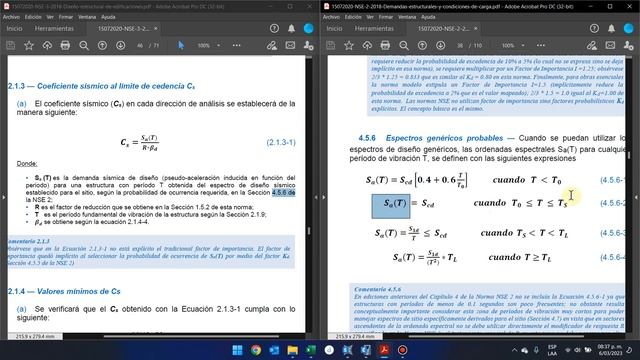Screen dimensions: 640x360
Task: Switch to Inicio tab in NSE-3 window
Action: [x=14, y=29]
